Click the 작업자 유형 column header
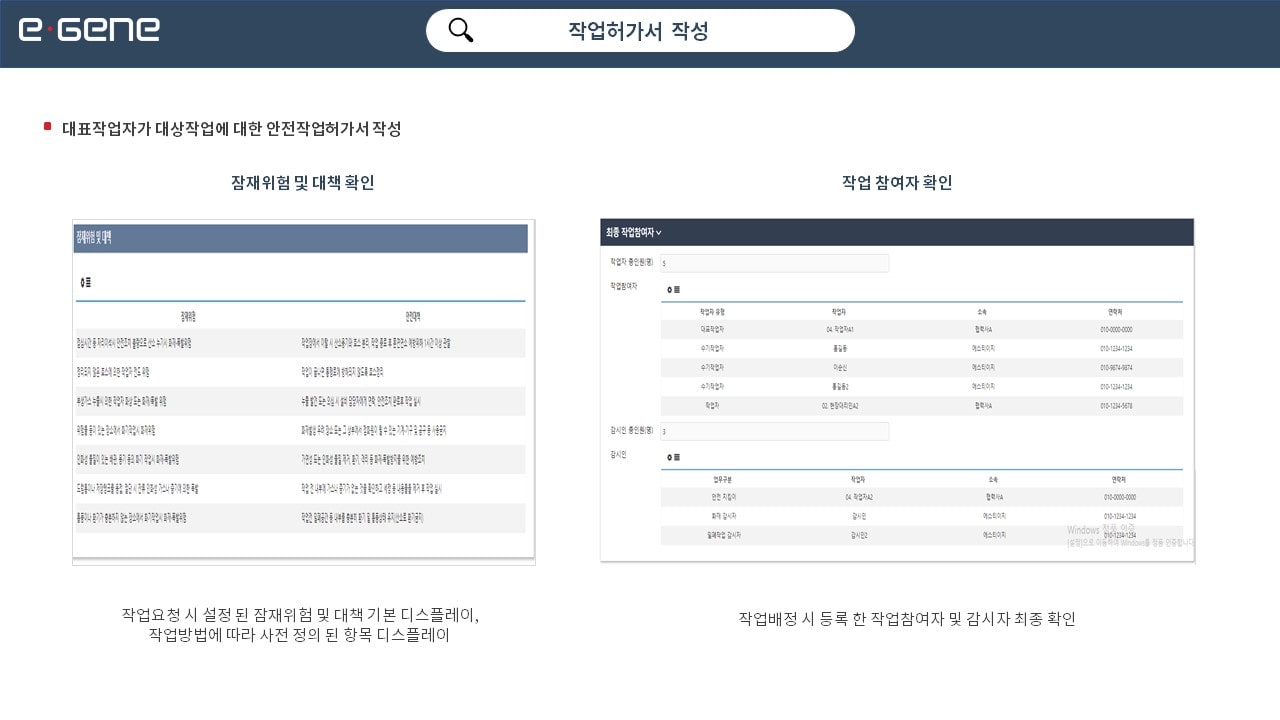The width and height of the screenshot is (1280, 720). 712,312
